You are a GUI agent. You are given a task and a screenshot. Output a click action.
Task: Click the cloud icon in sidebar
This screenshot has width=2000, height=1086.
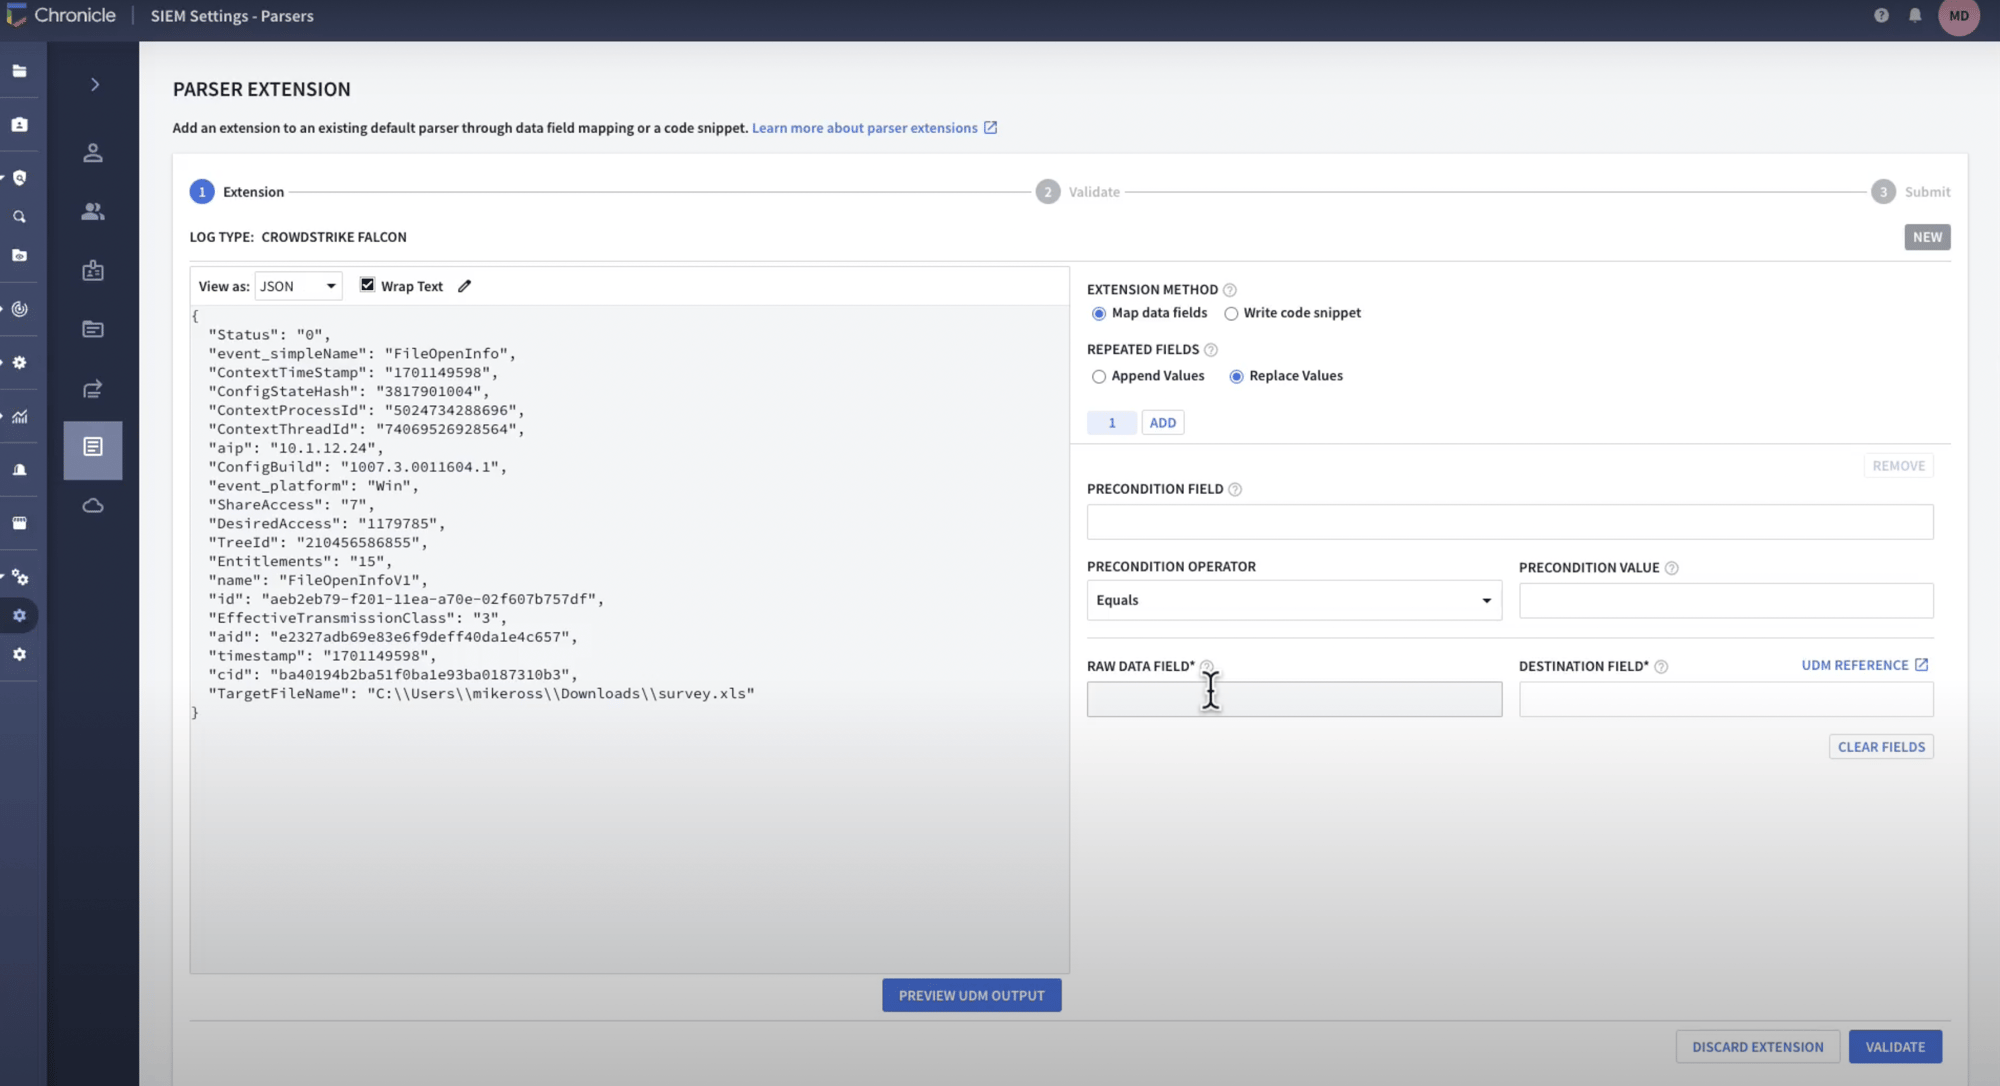coord(93,506)
